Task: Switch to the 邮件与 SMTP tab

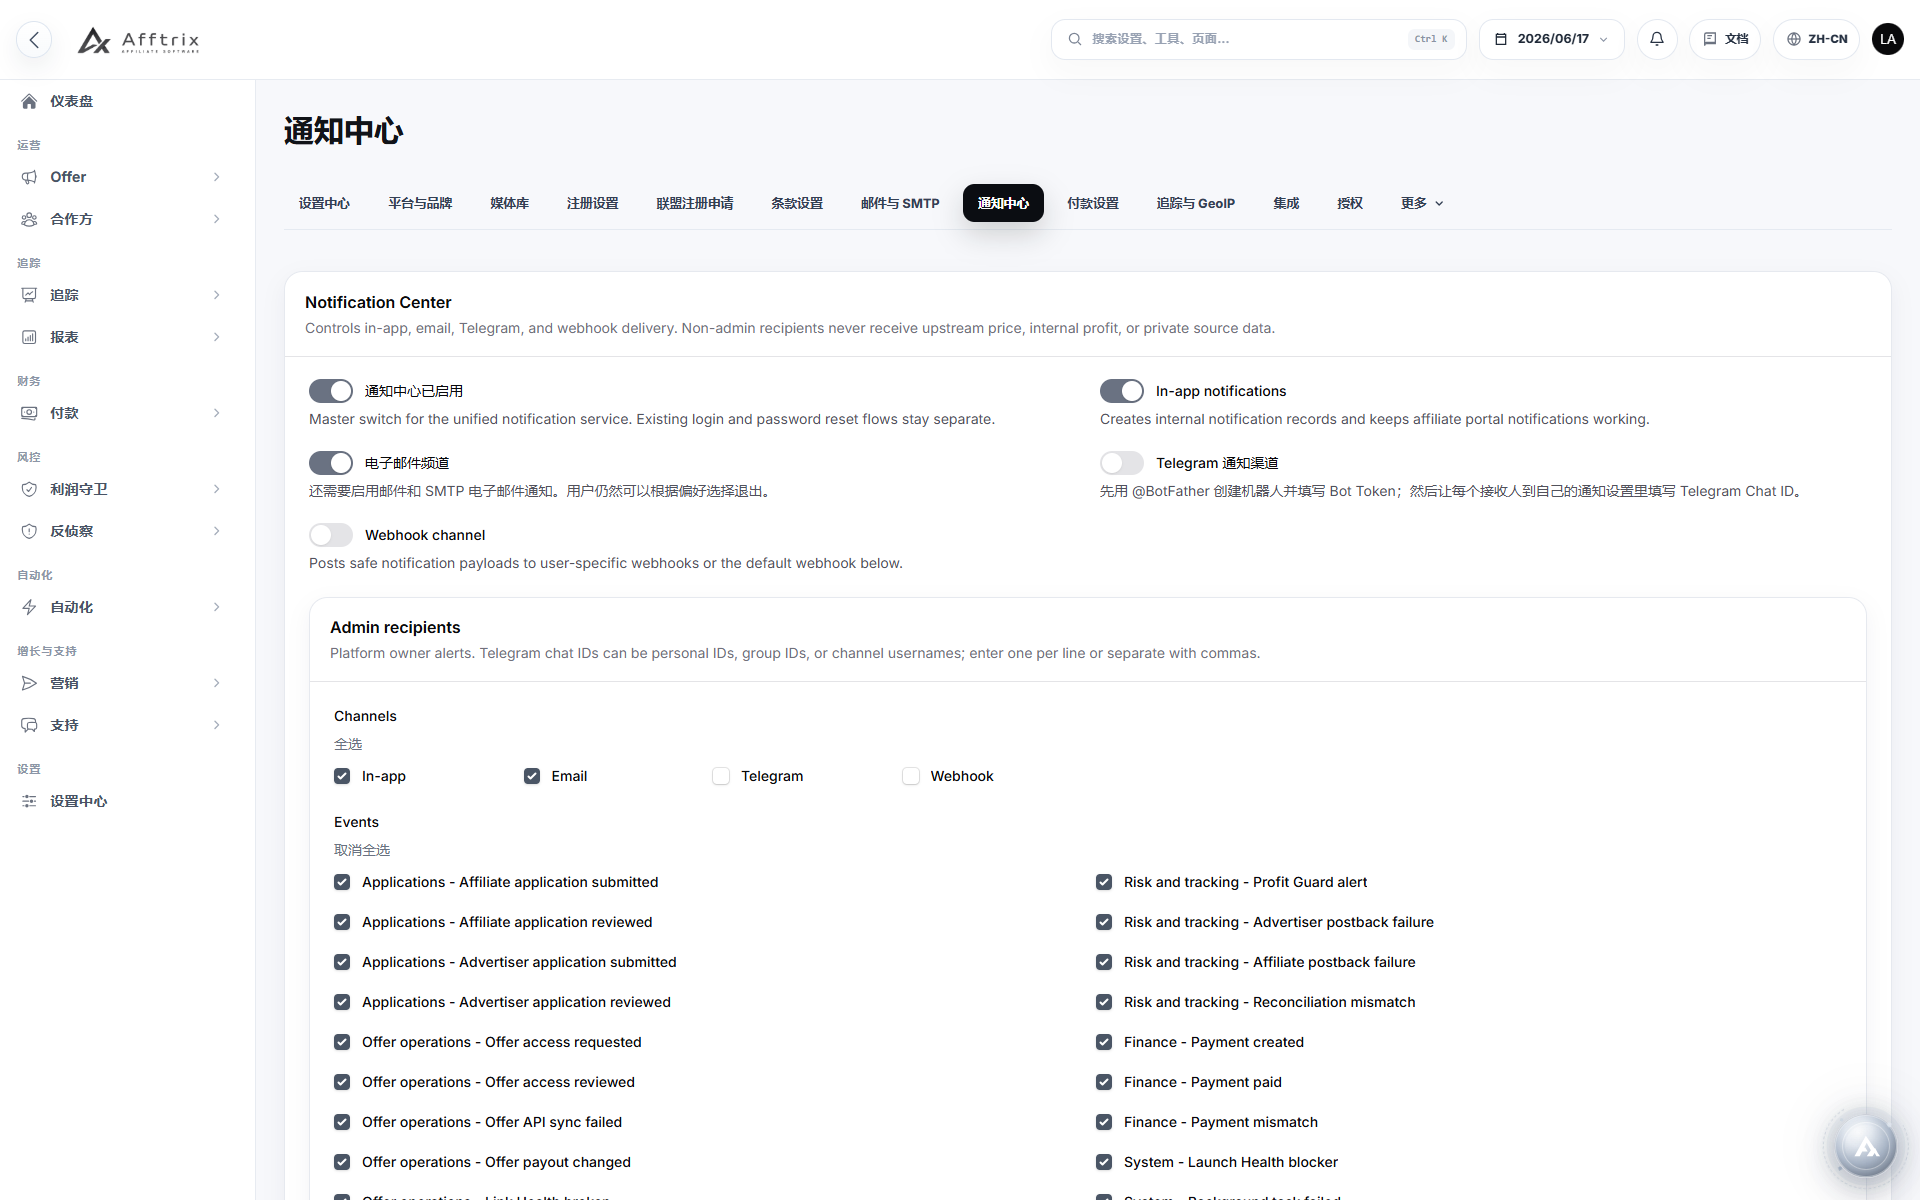Action: point(900,203)
